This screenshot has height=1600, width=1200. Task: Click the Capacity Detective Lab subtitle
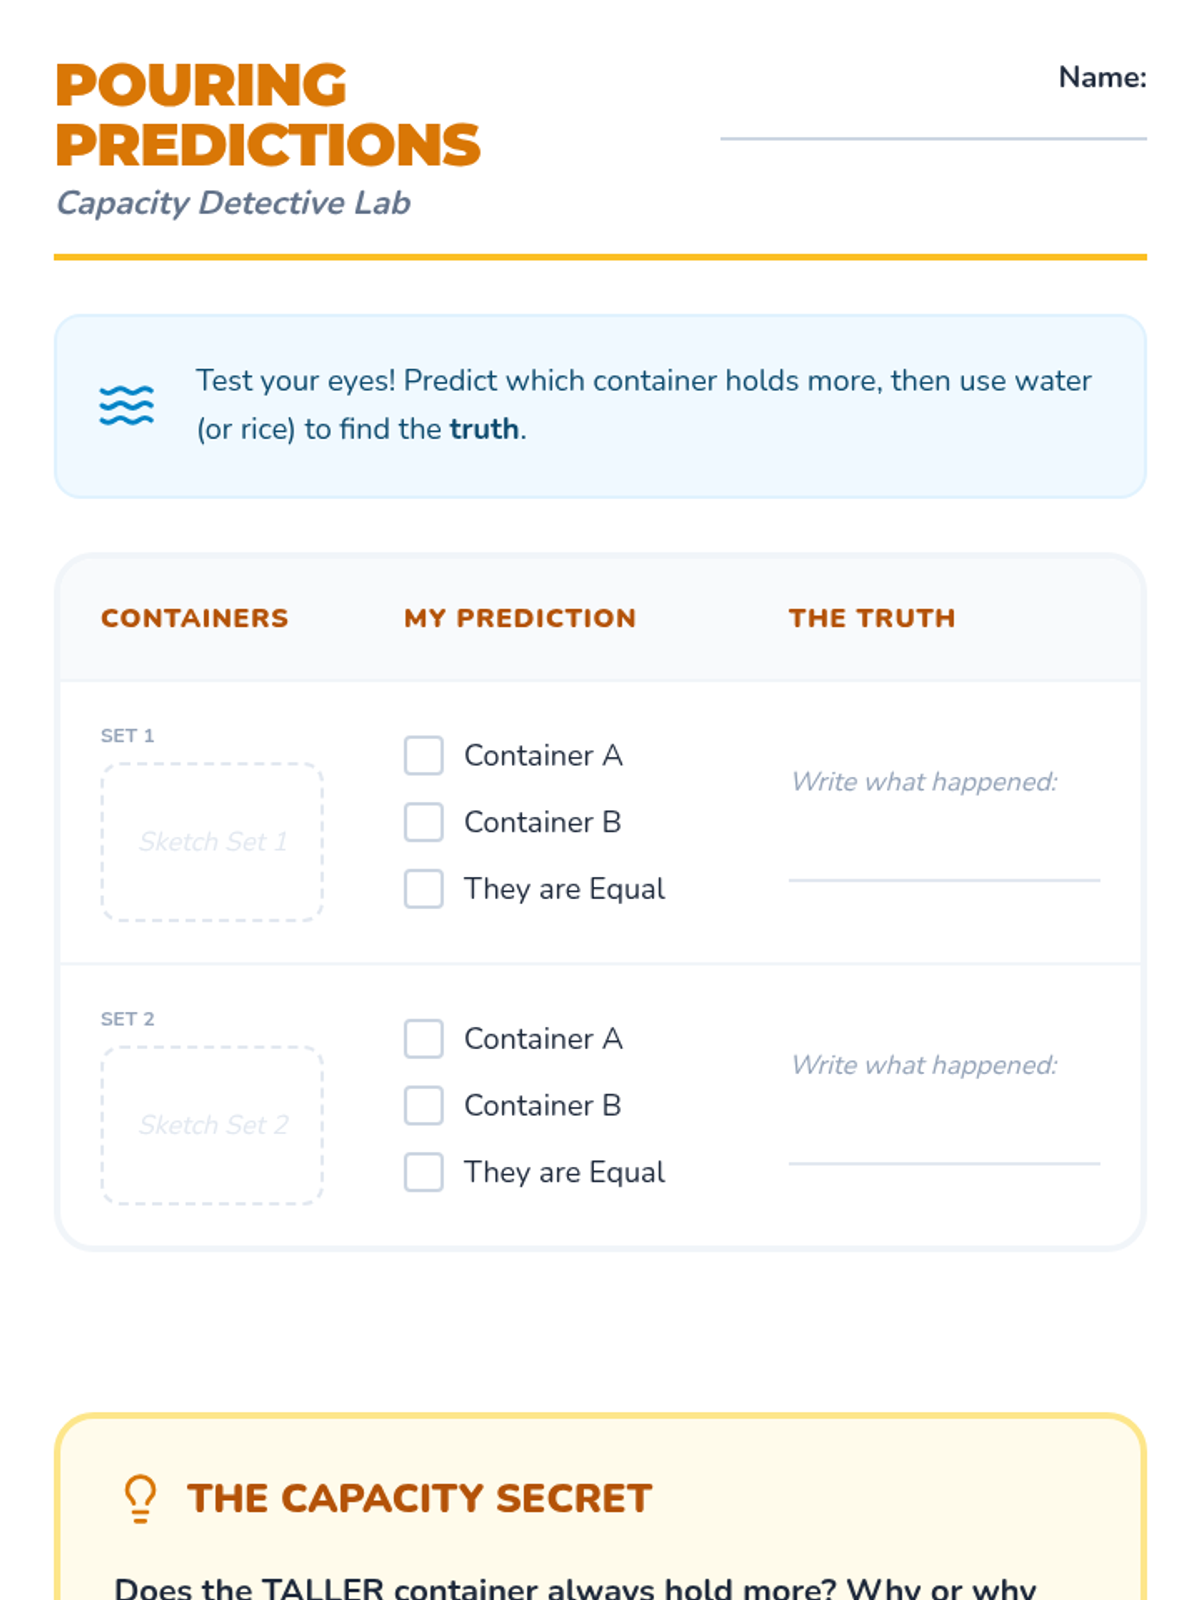coord(233,203)
